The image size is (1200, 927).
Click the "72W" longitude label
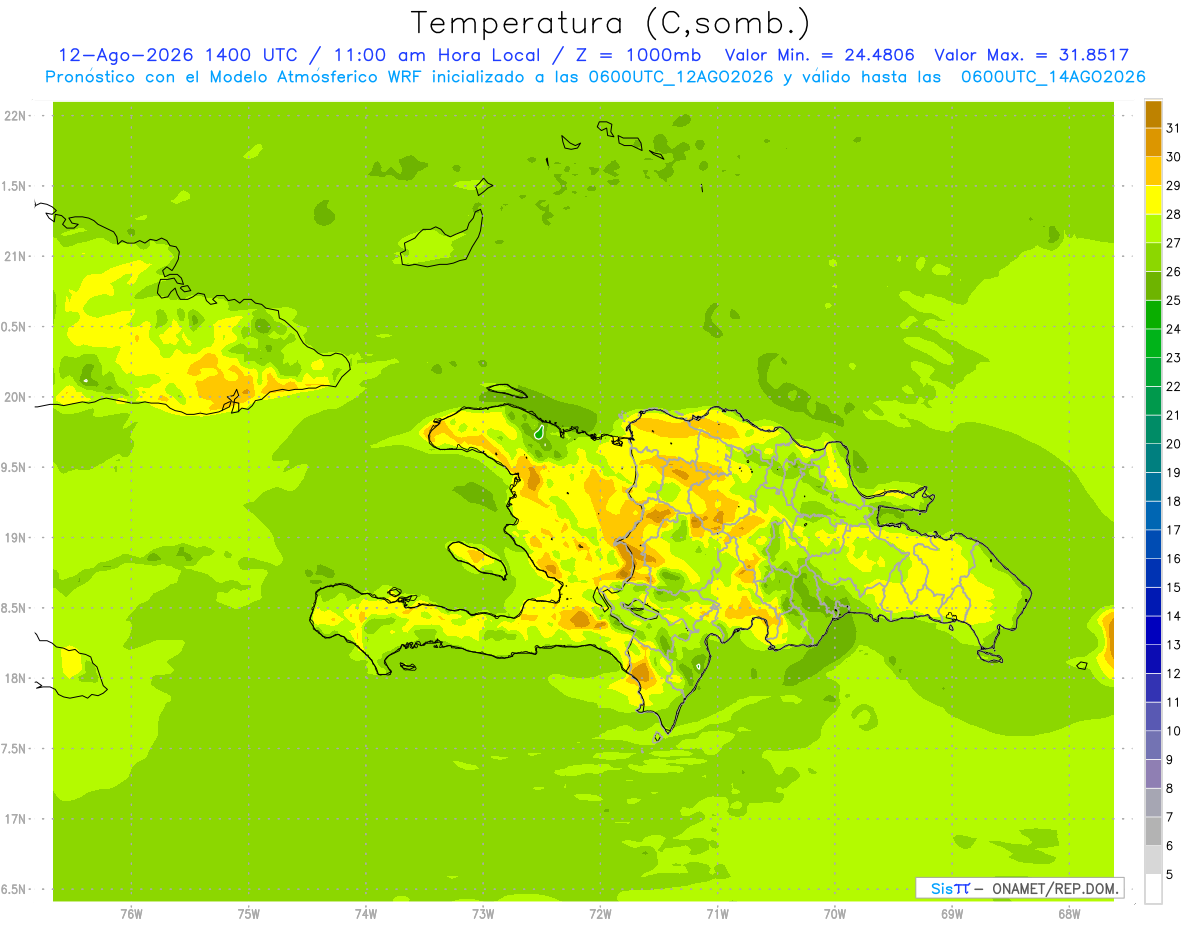coord(600,914)
